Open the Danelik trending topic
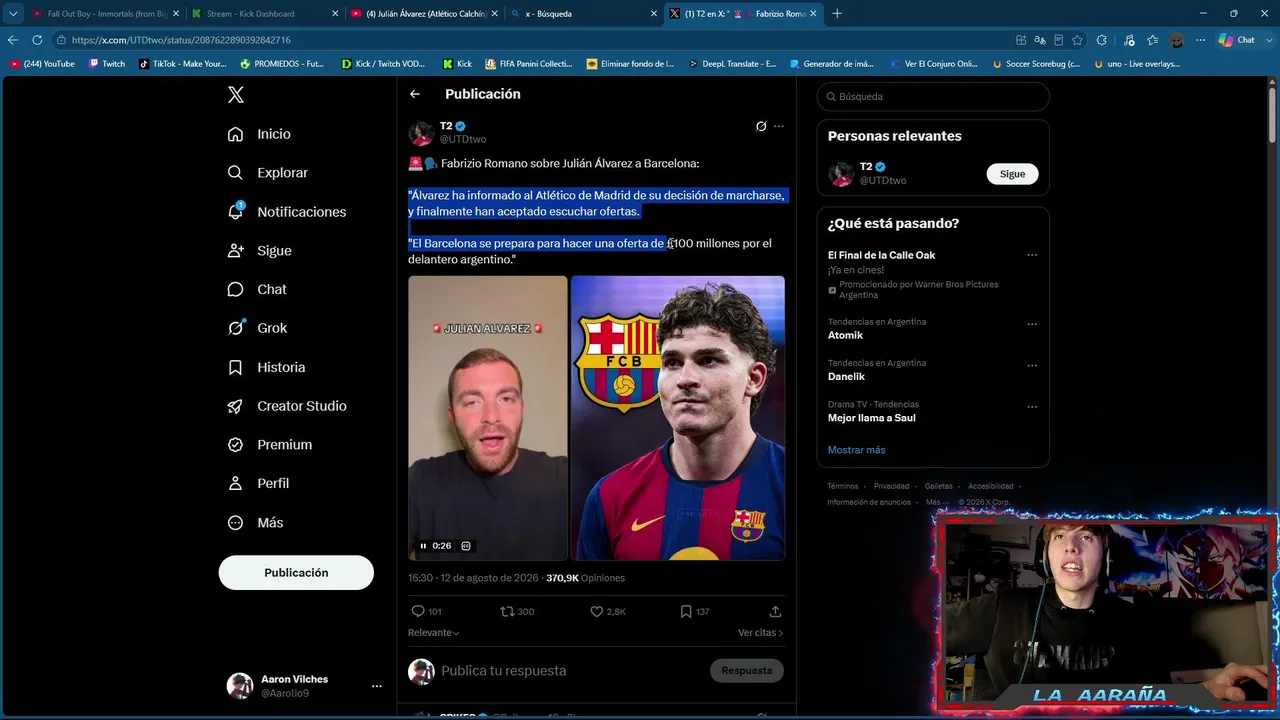The width and height of the screenshot is (1280, 720). point(846,377)
